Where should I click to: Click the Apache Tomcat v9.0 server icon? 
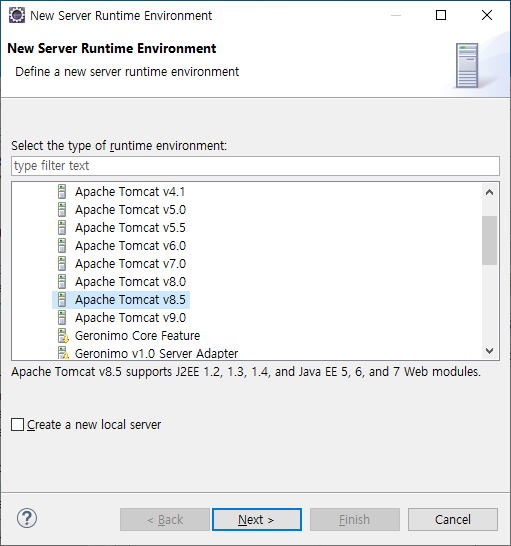tap(62, 318)
